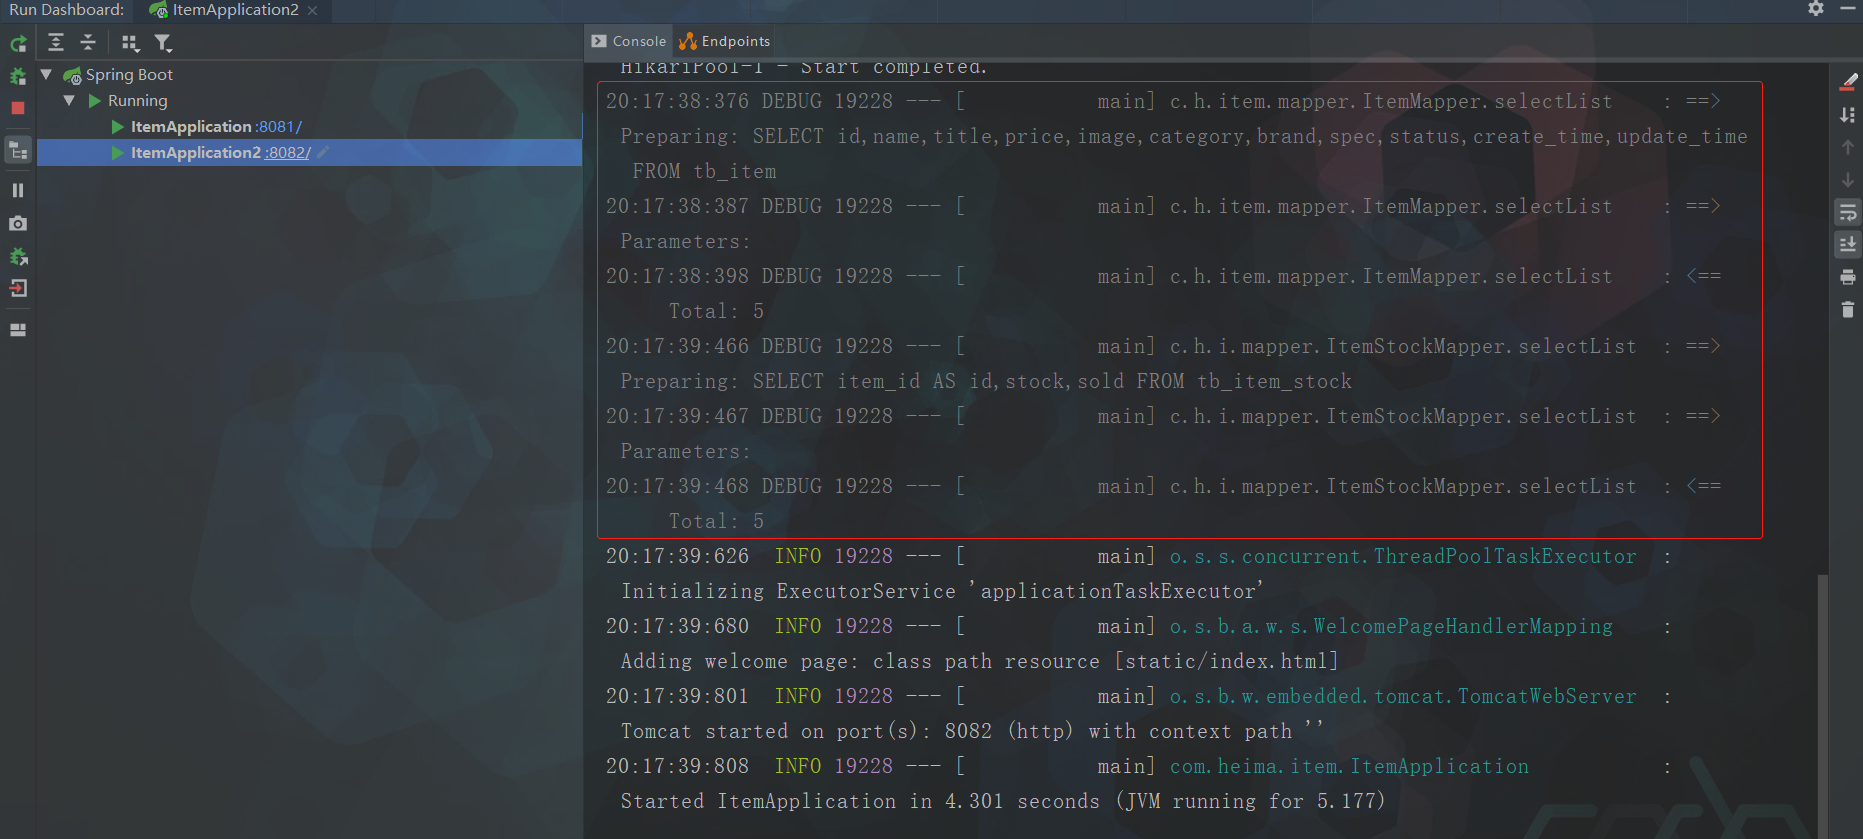Open the Run Dashboard settings gear
1863x839 pixels.
(x=1816, y=8)
